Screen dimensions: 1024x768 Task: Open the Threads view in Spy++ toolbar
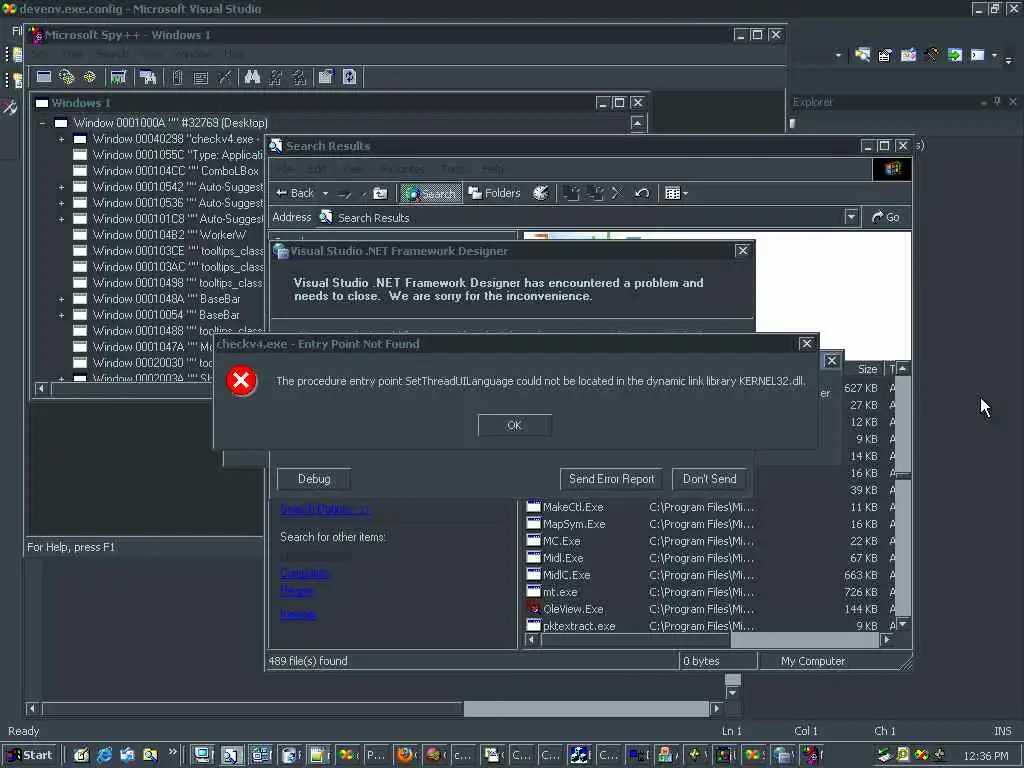(x=89, y=77)
